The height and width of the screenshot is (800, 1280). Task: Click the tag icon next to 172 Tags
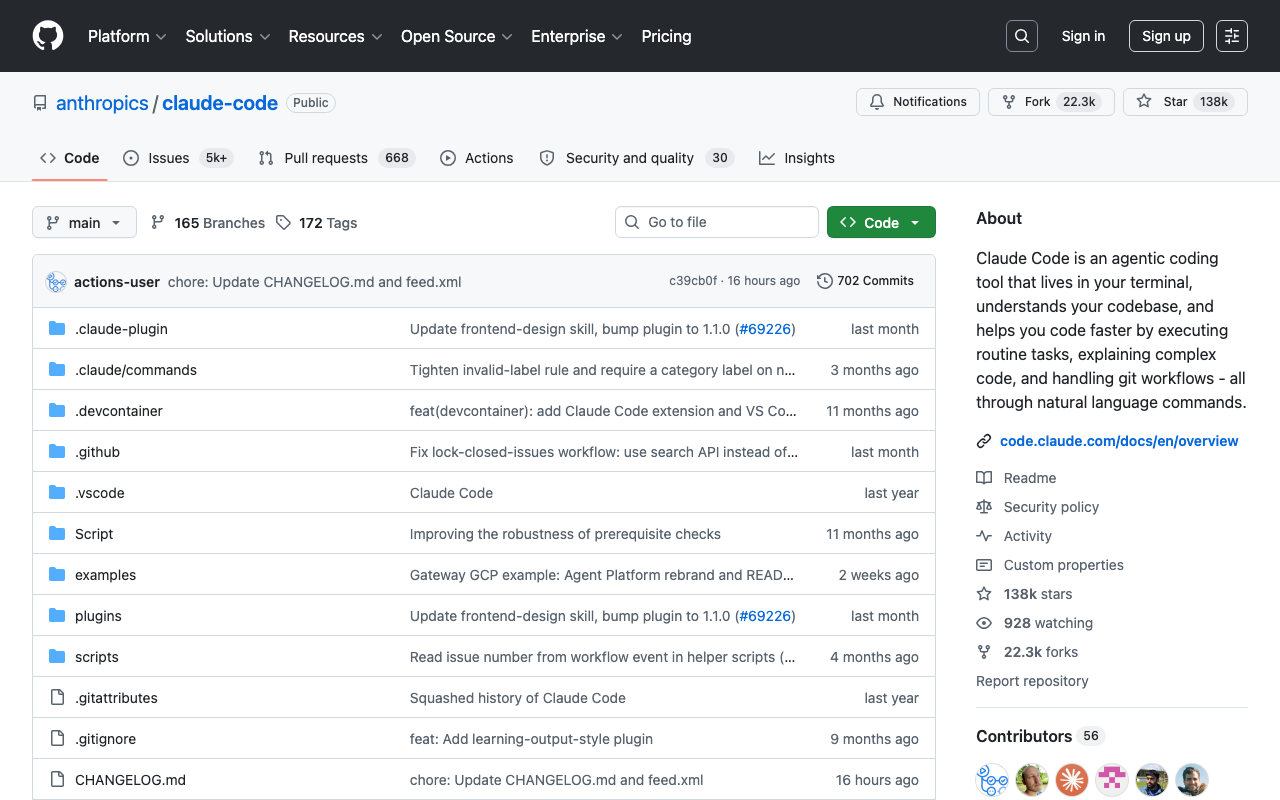point(284,222)
